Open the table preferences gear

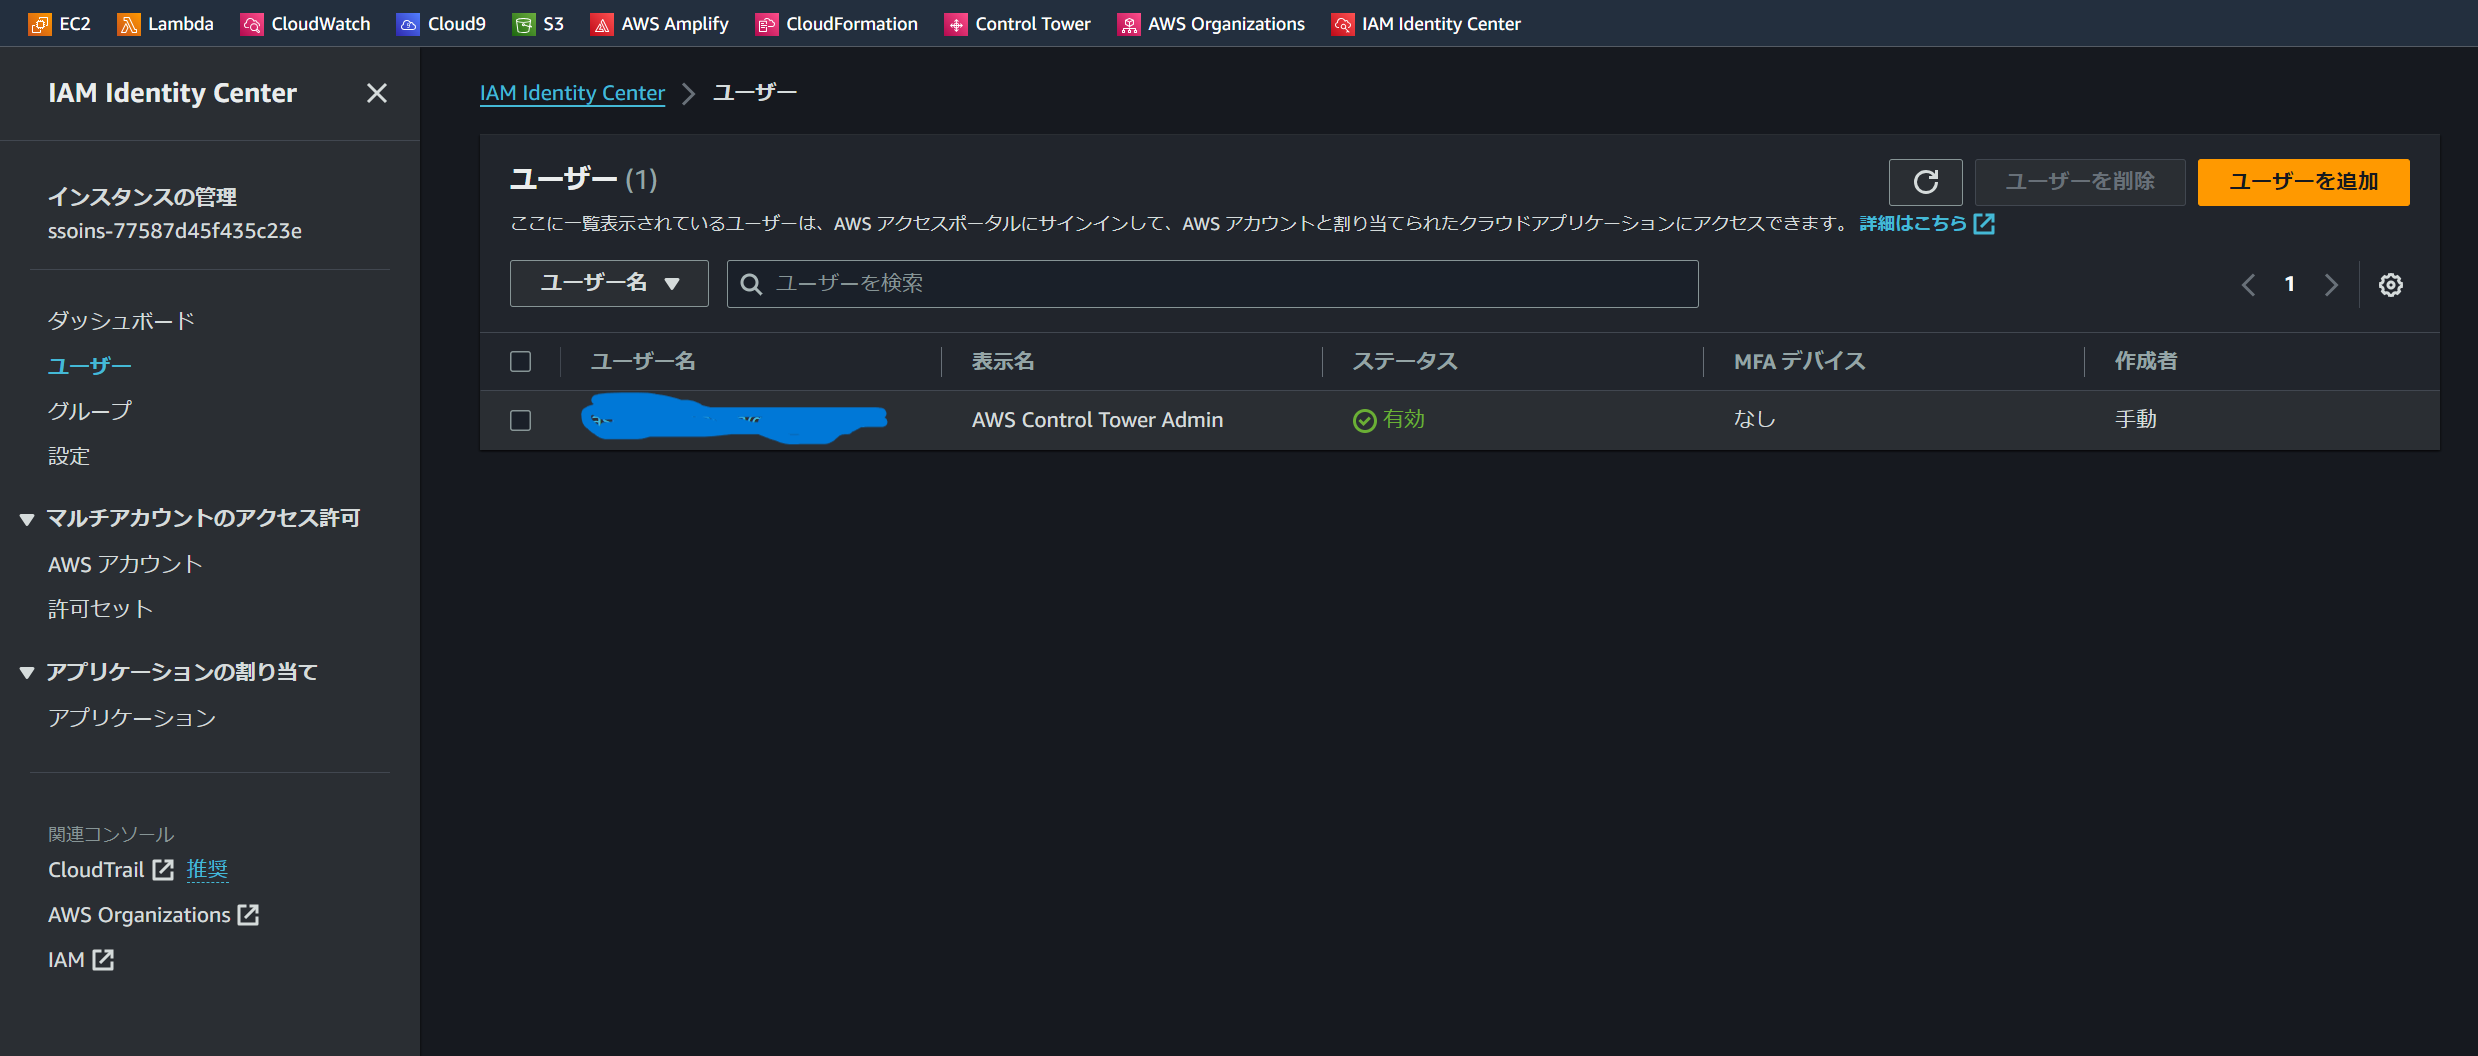2391,284
